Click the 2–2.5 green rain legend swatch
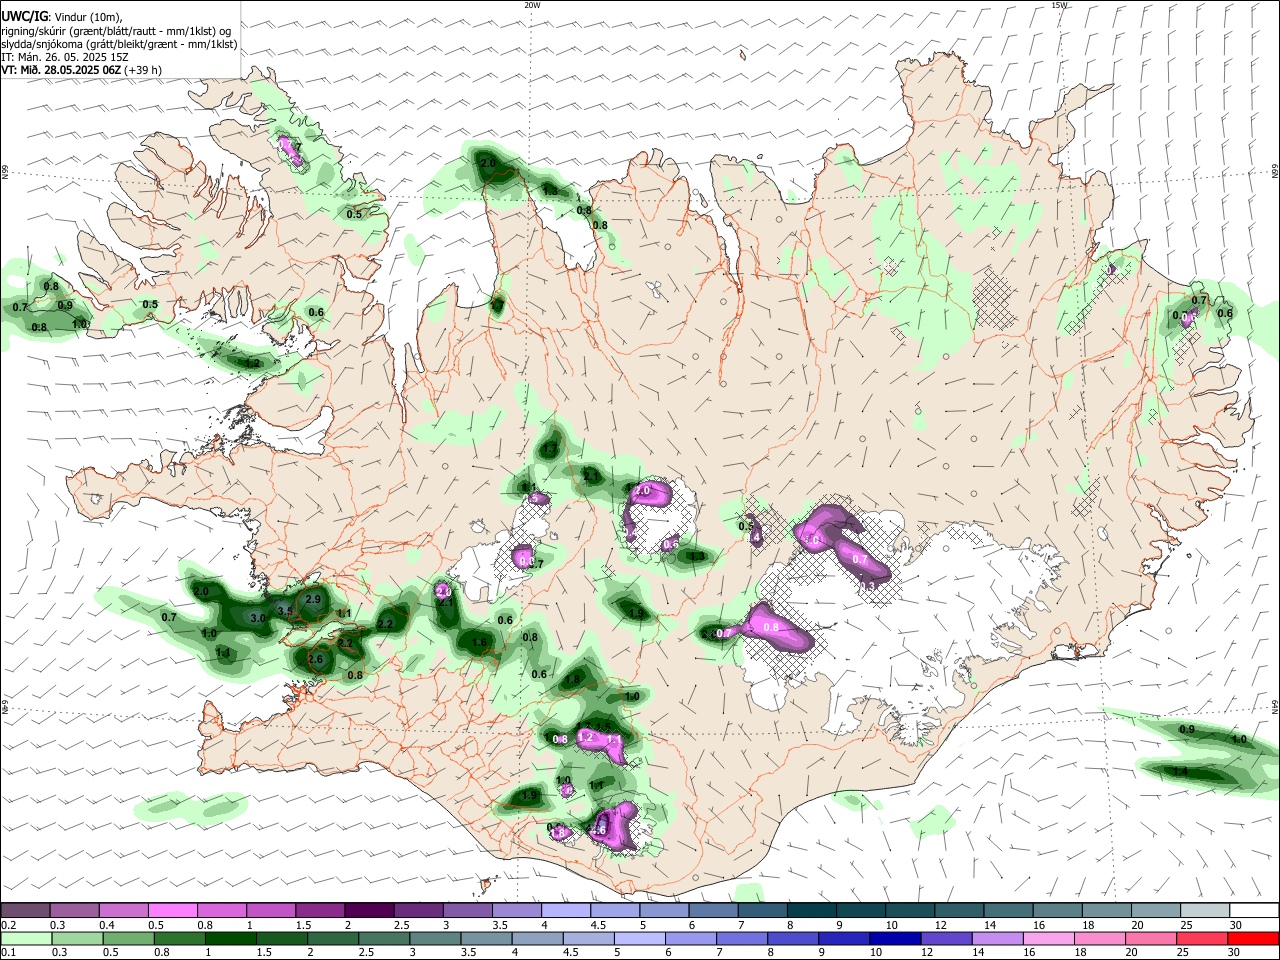Image resolution: width=1280 pixels, height=960 pixels. point(333,938)
